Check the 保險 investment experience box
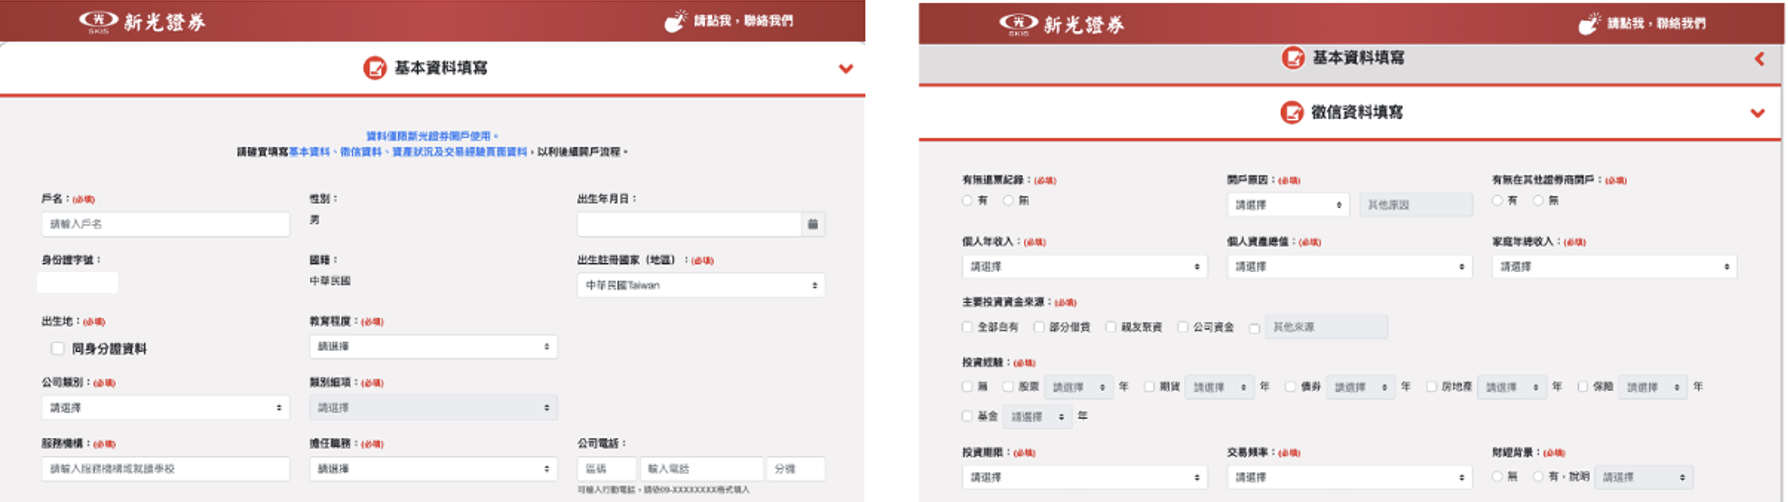 [1583, 387]
